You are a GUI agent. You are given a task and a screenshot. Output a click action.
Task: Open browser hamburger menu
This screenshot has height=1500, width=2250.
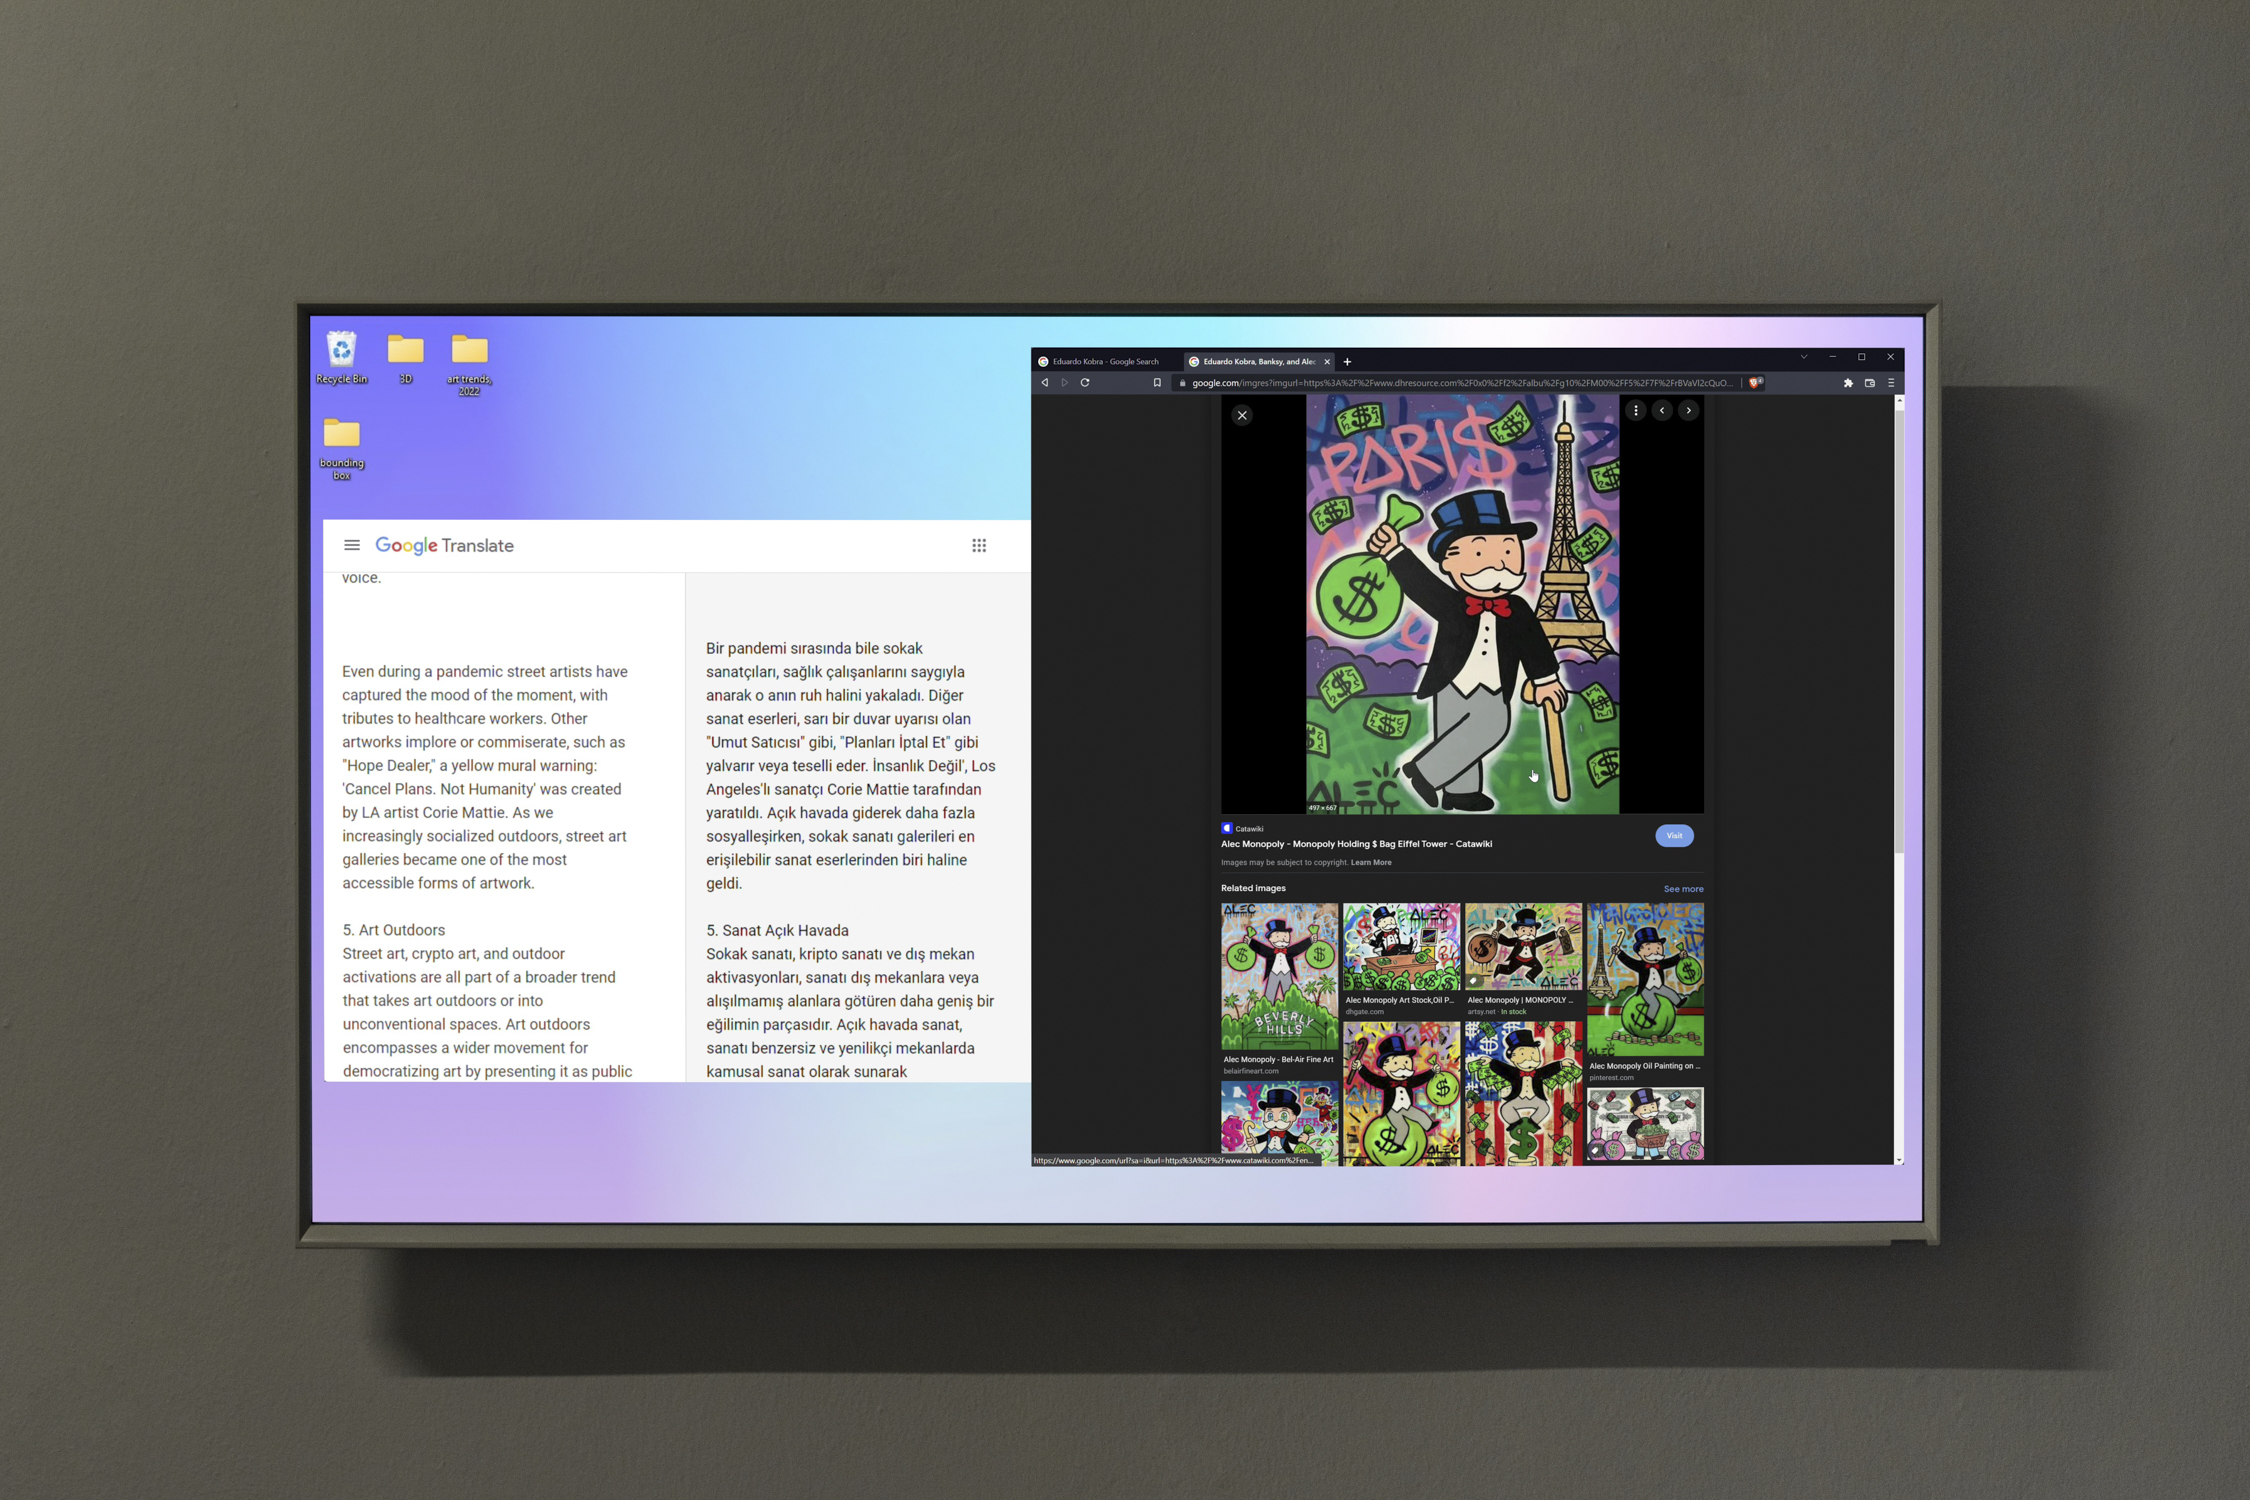coord(1891,383)
